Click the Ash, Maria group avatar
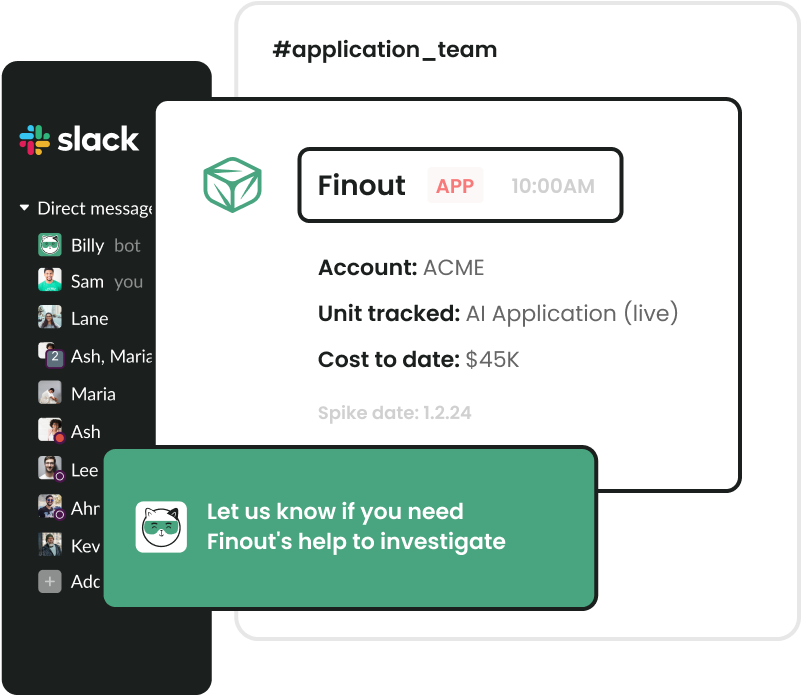The height and width of the screenshot is (695, 801). coord(51,355)
